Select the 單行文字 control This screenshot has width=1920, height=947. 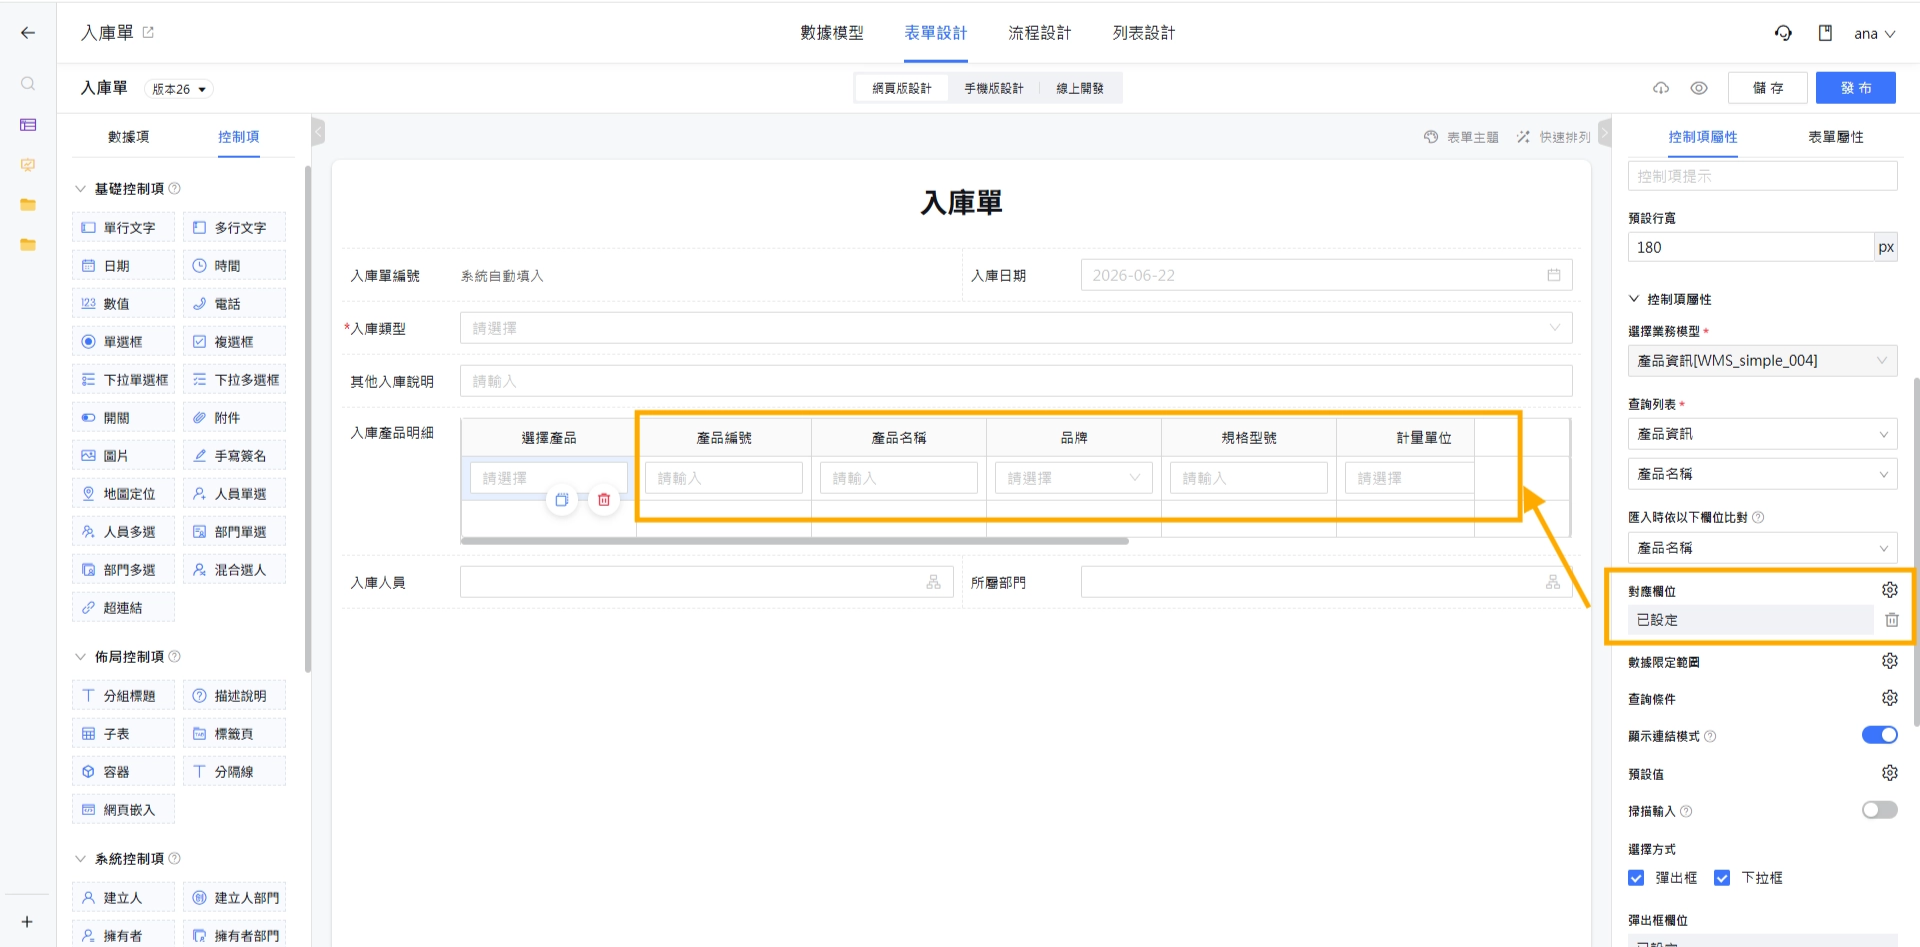123,227
